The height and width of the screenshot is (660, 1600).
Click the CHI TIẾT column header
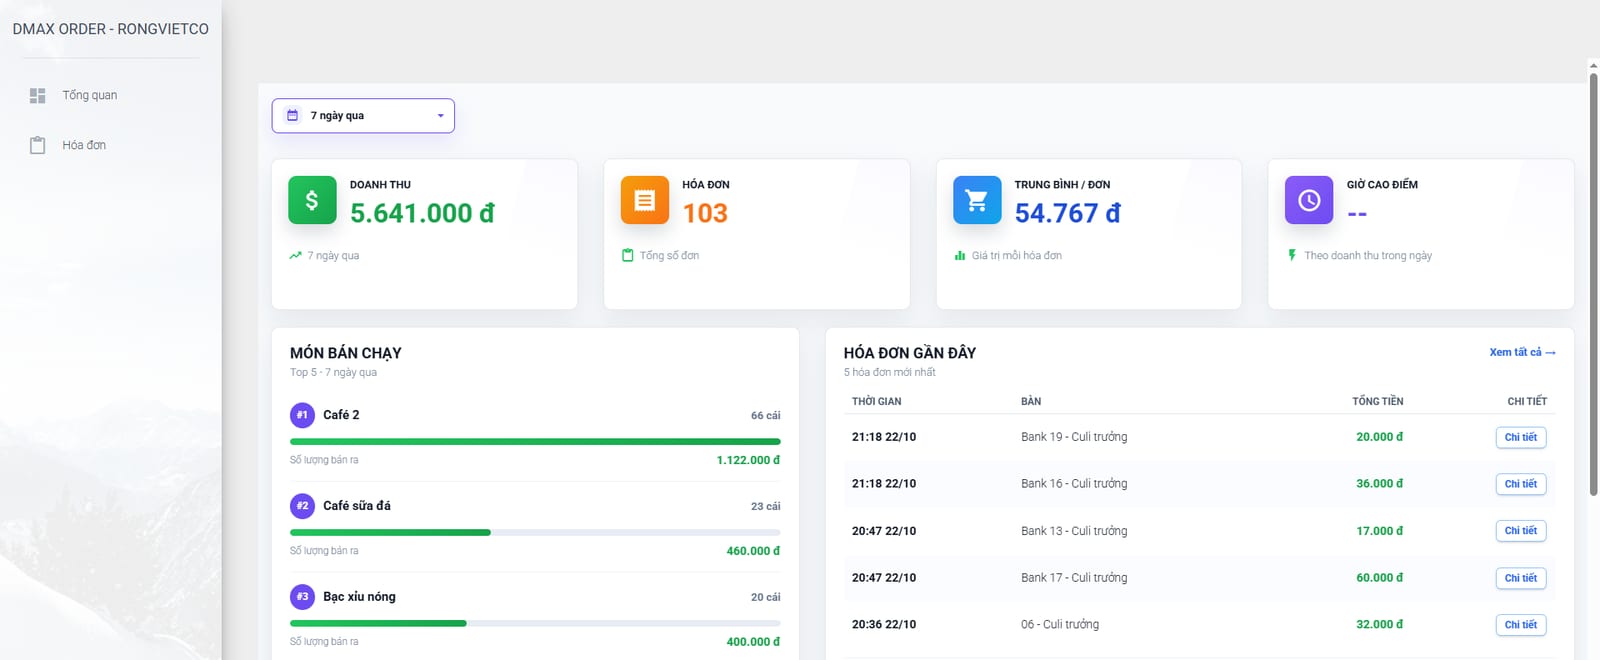point(1527,401)
